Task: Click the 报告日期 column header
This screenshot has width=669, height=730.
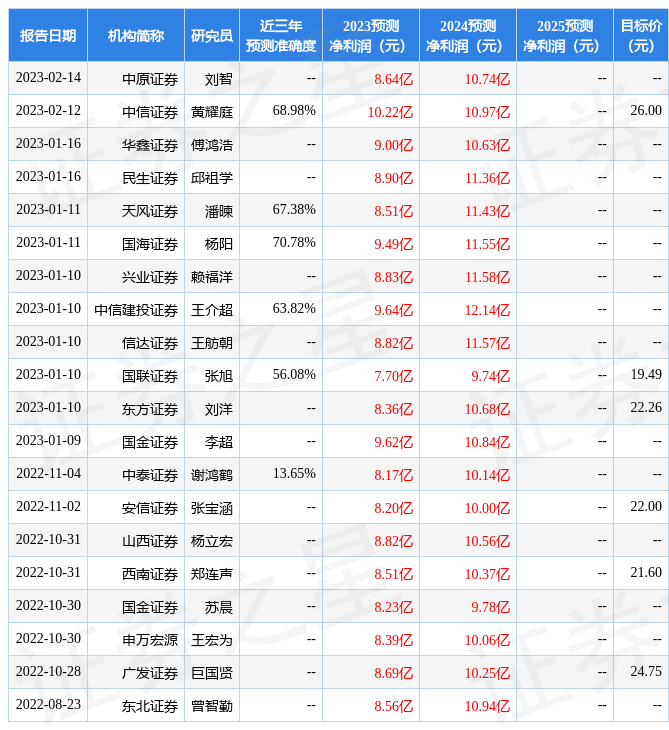Action: pyautogui.click(x=48, y=35)
